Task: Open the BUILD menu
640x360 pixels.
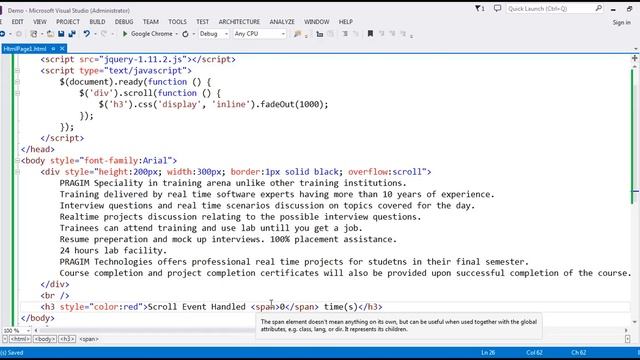Action: click(x=97, y=22)
